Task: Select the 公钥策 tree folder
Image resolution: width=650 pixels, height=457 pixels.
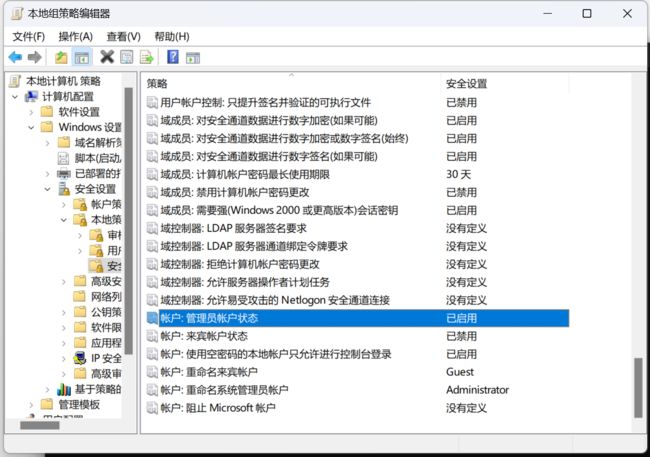Action: [x=106, y=312]
